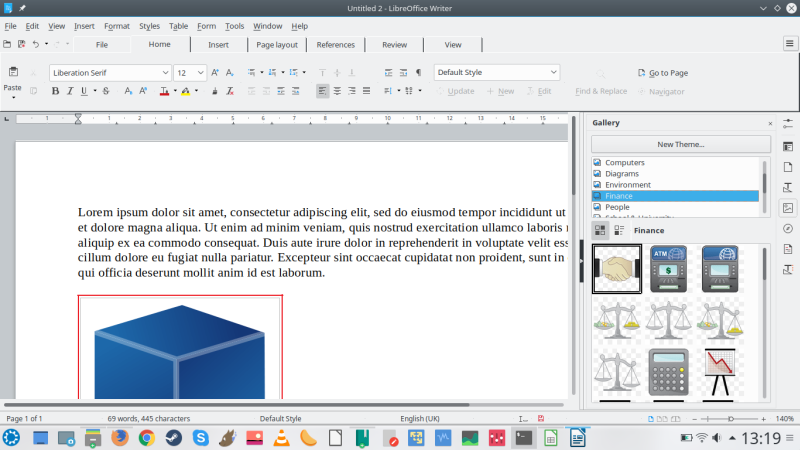
Task: Open the font name dropdown
Action: point(165,73)
